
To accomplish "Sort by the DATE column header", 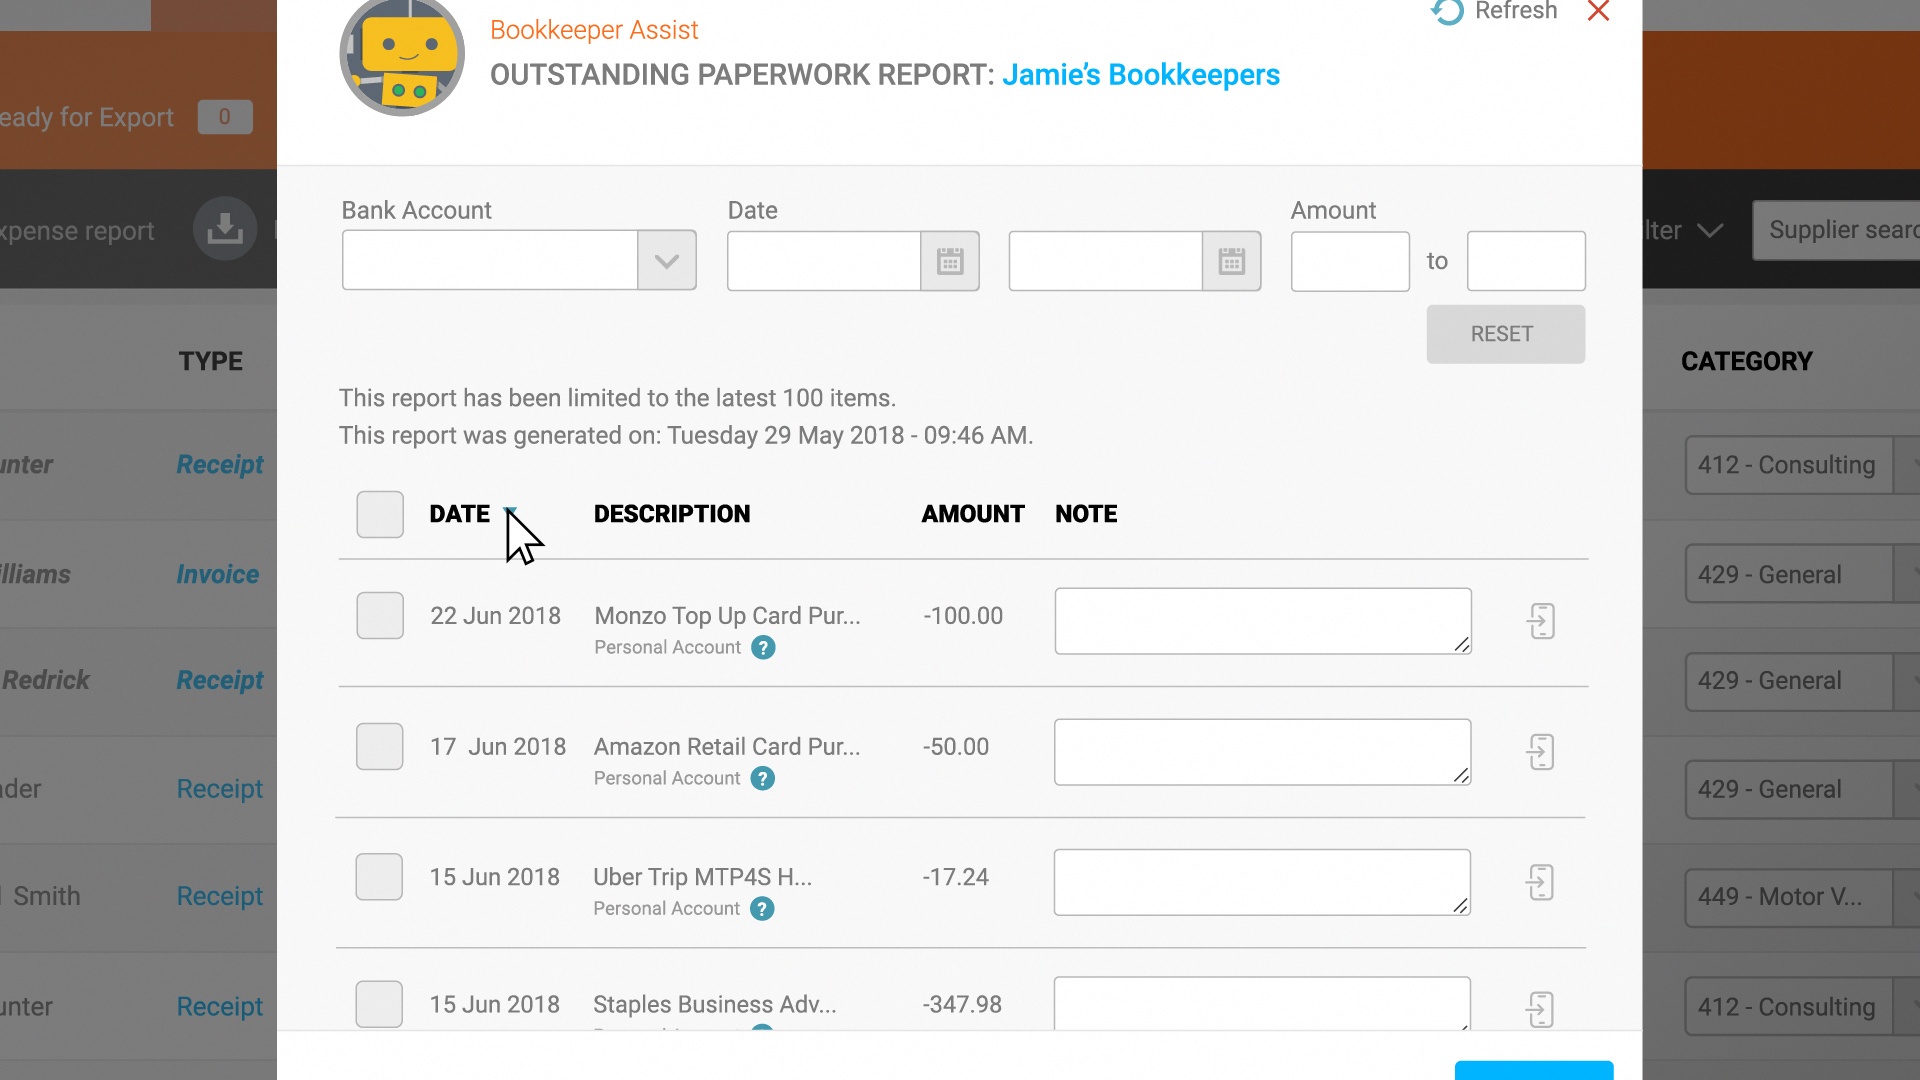I will (460, 514).
